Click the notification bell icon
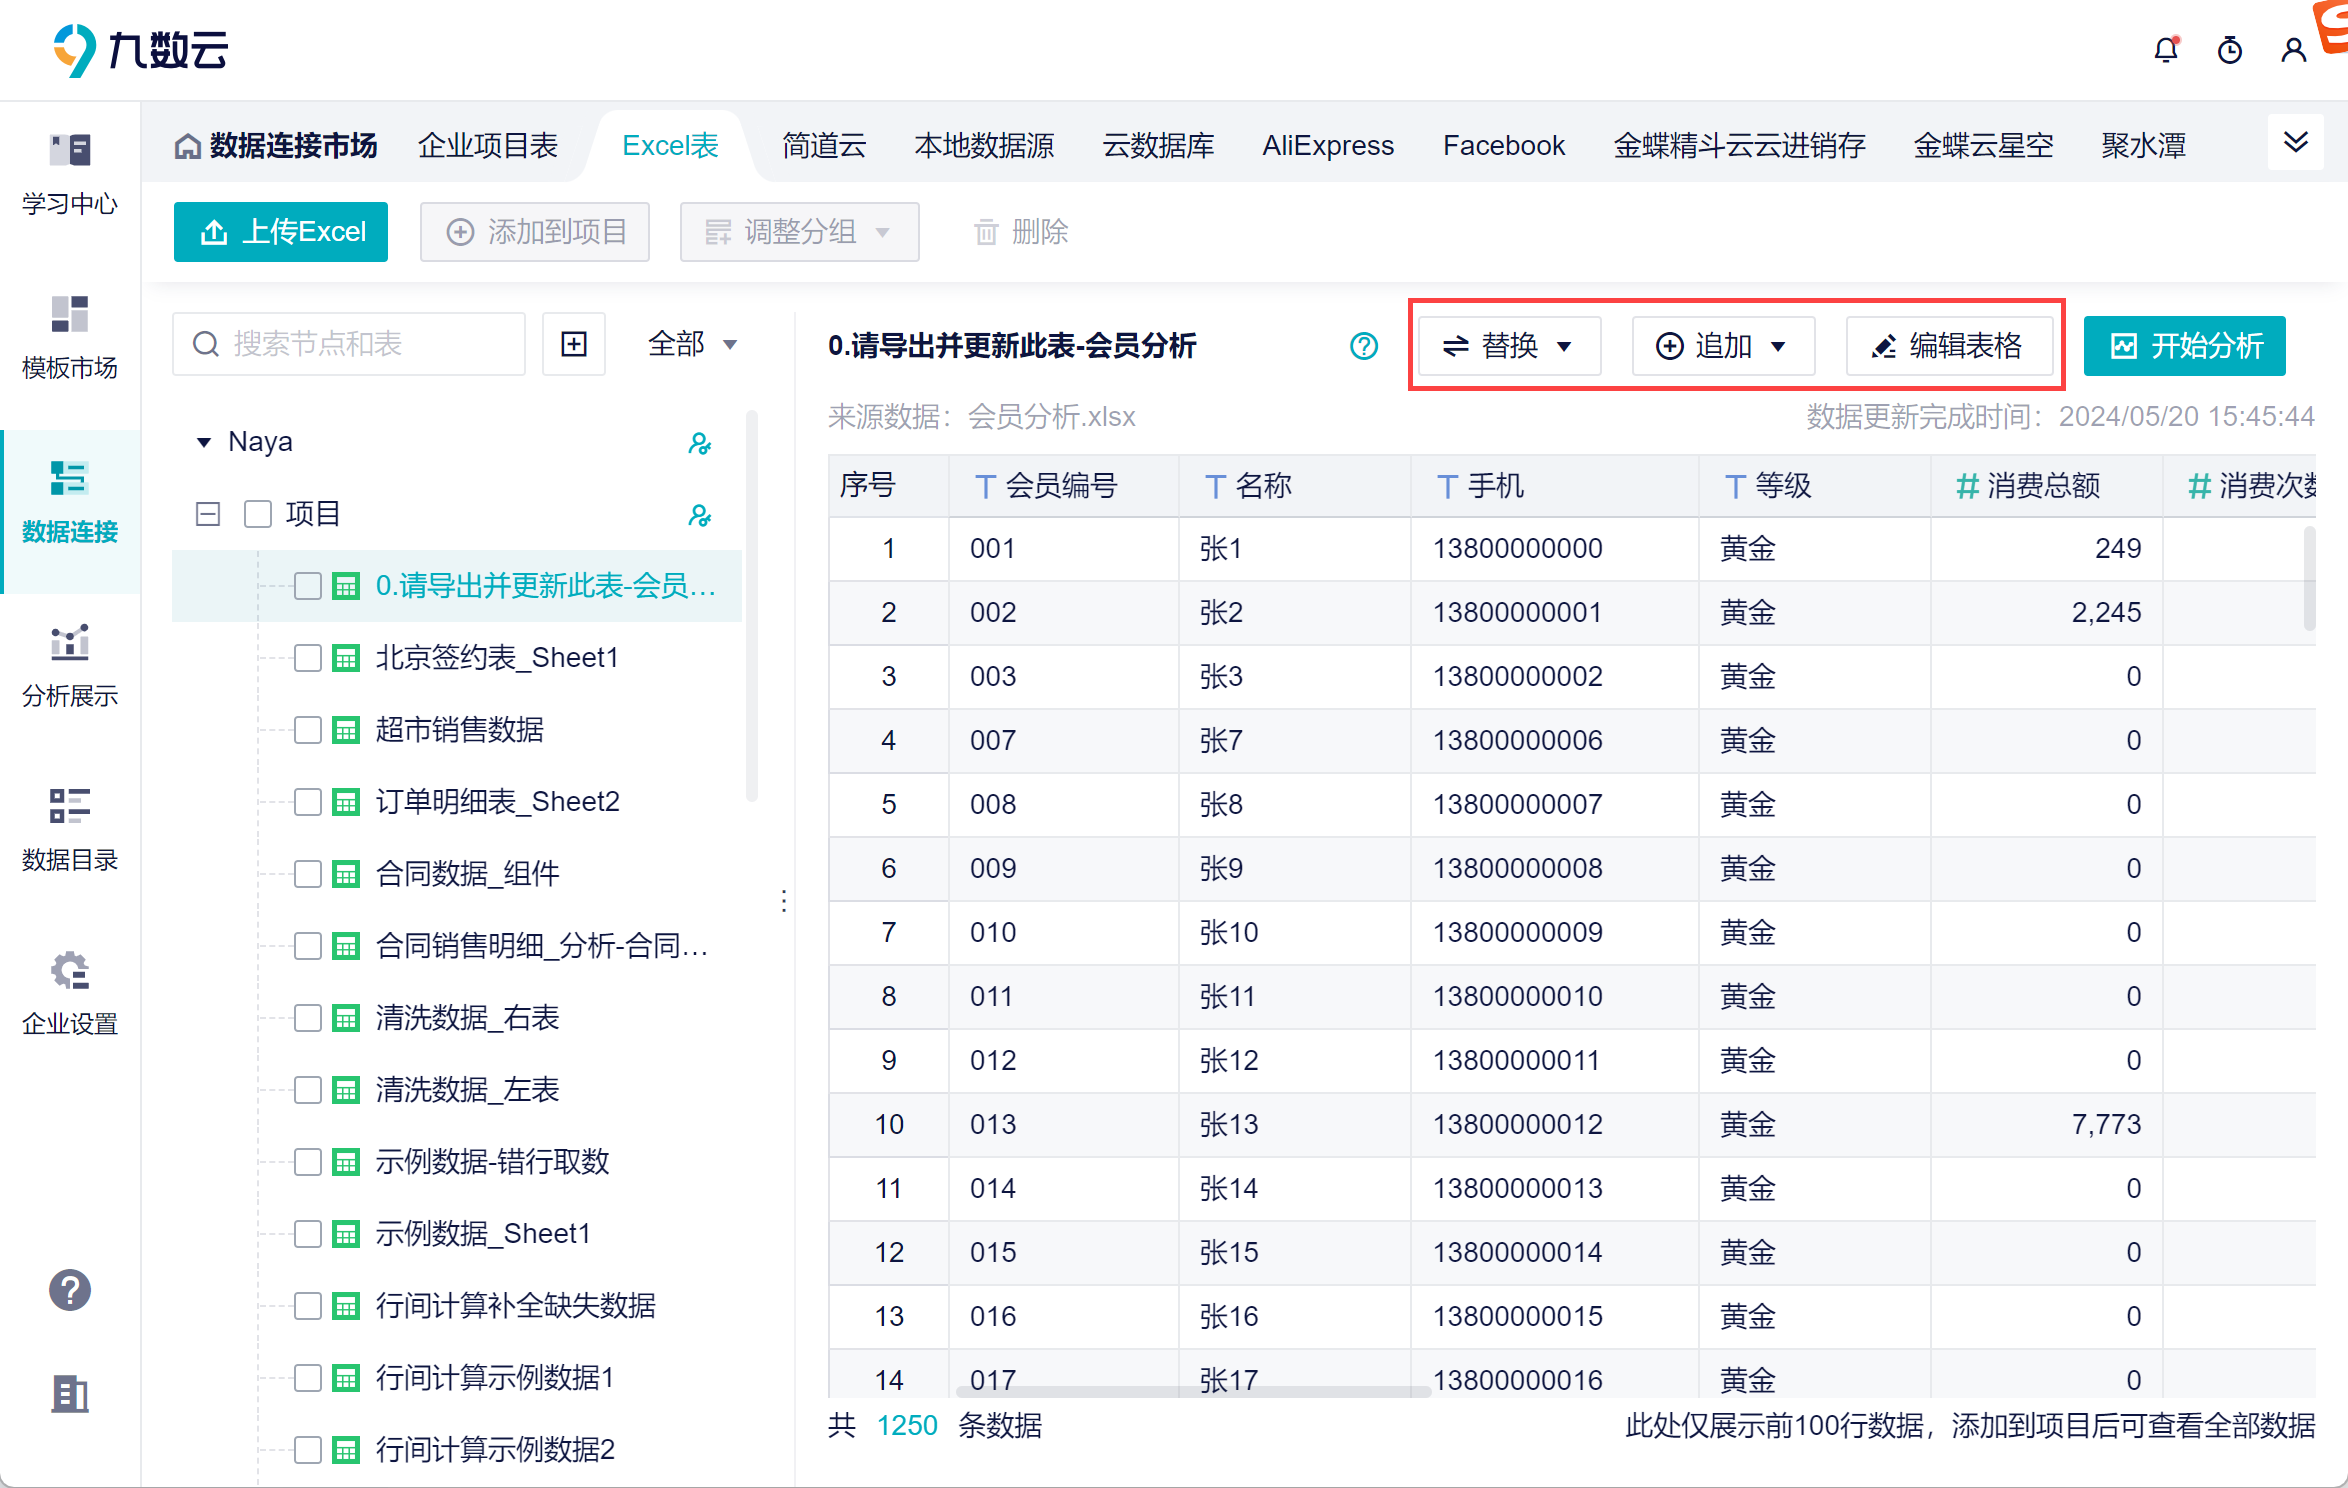Viewport: 2348px width, 1488px height. click(x=2166, y=50)
